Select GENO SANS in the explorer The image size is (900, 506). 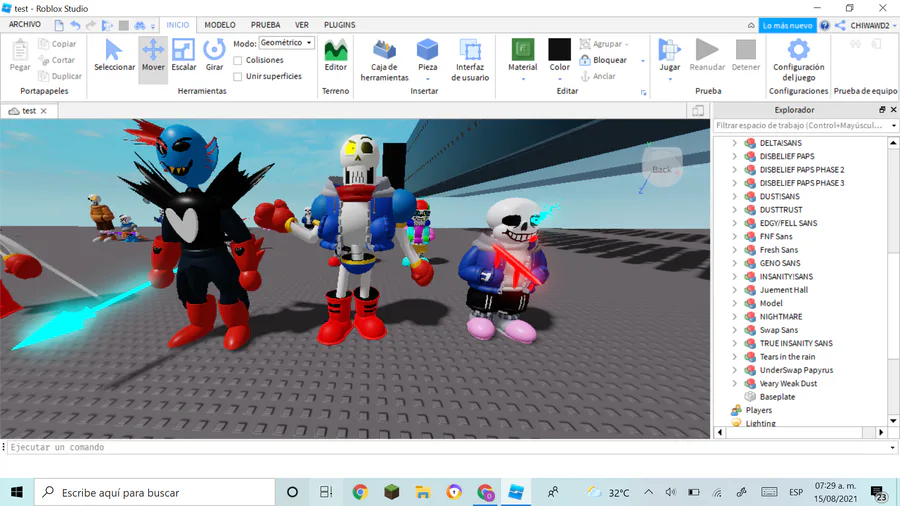tap(779, 263)
